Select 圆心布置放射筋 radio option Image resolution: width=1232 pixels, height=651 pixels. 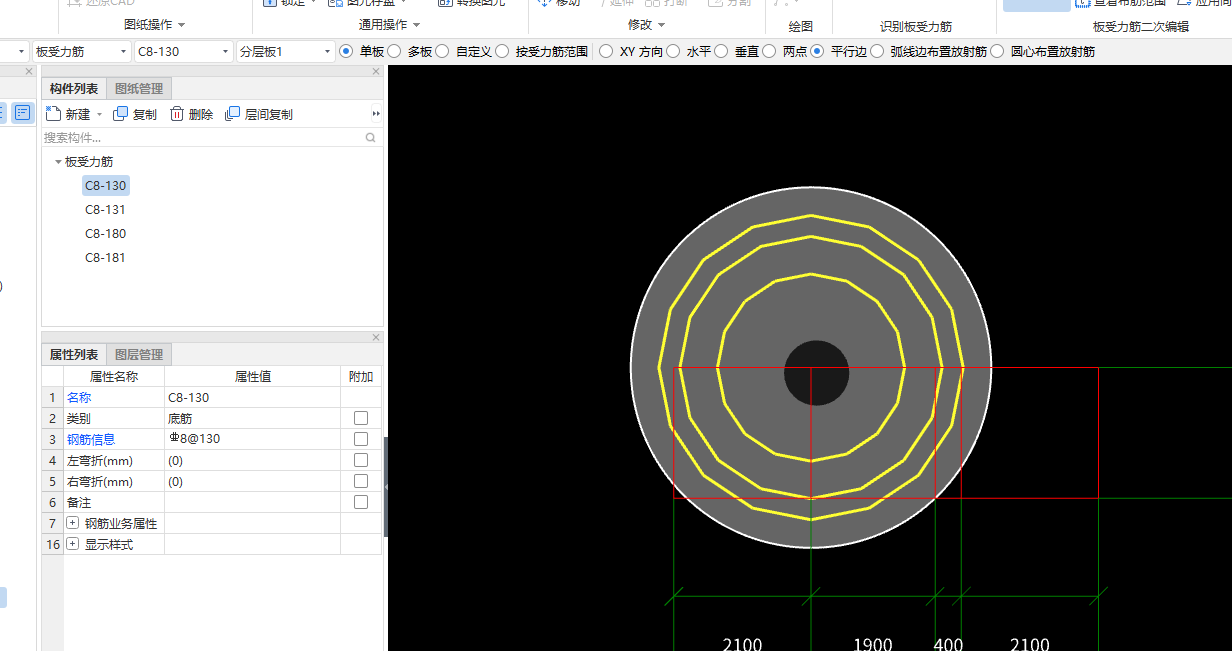point(997,51)
